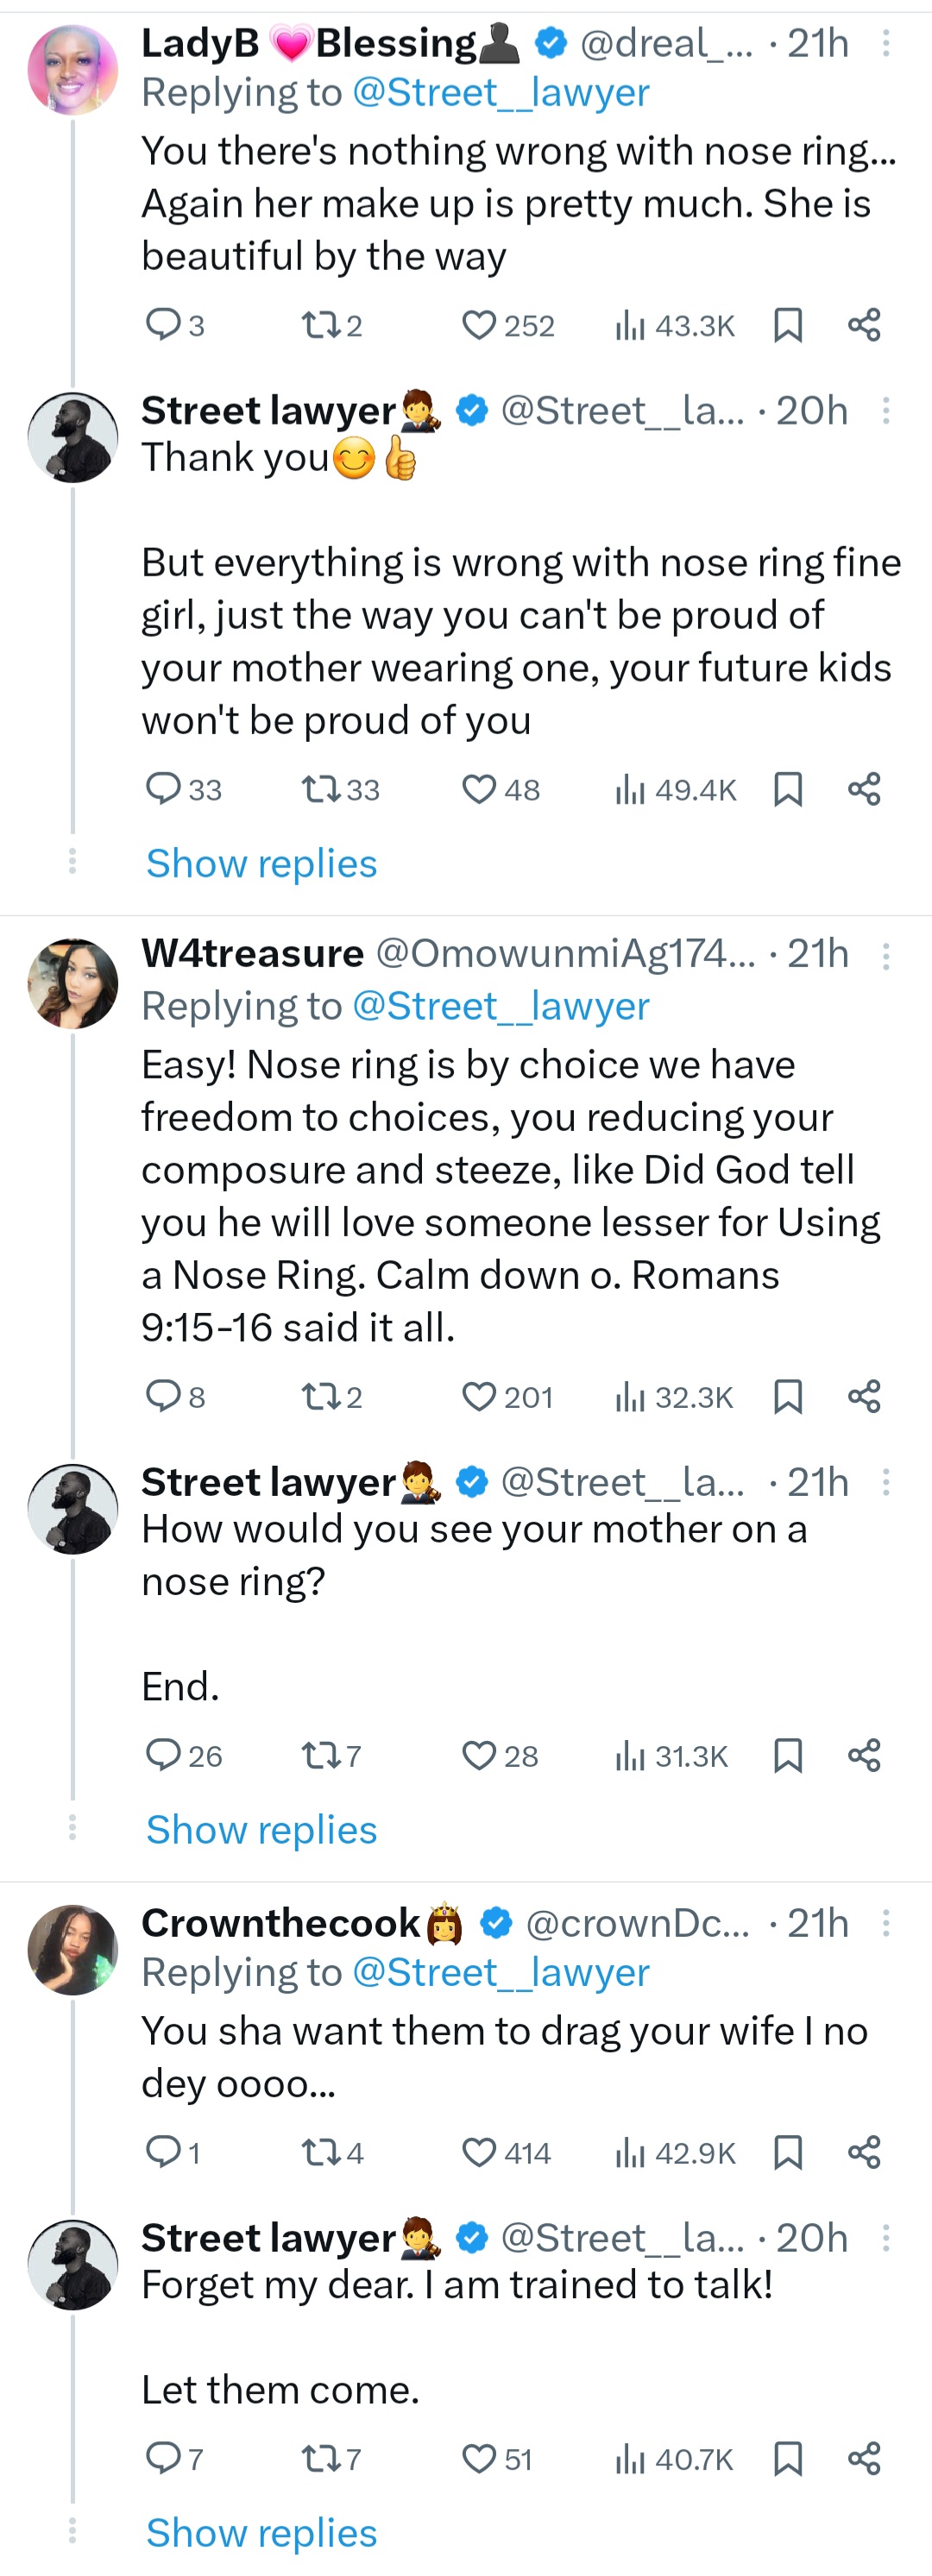Open more options for LadyB Blessing's tweet
This screenshot has width=932, height=2576.
pyautogui.click(x=885, y=43)
